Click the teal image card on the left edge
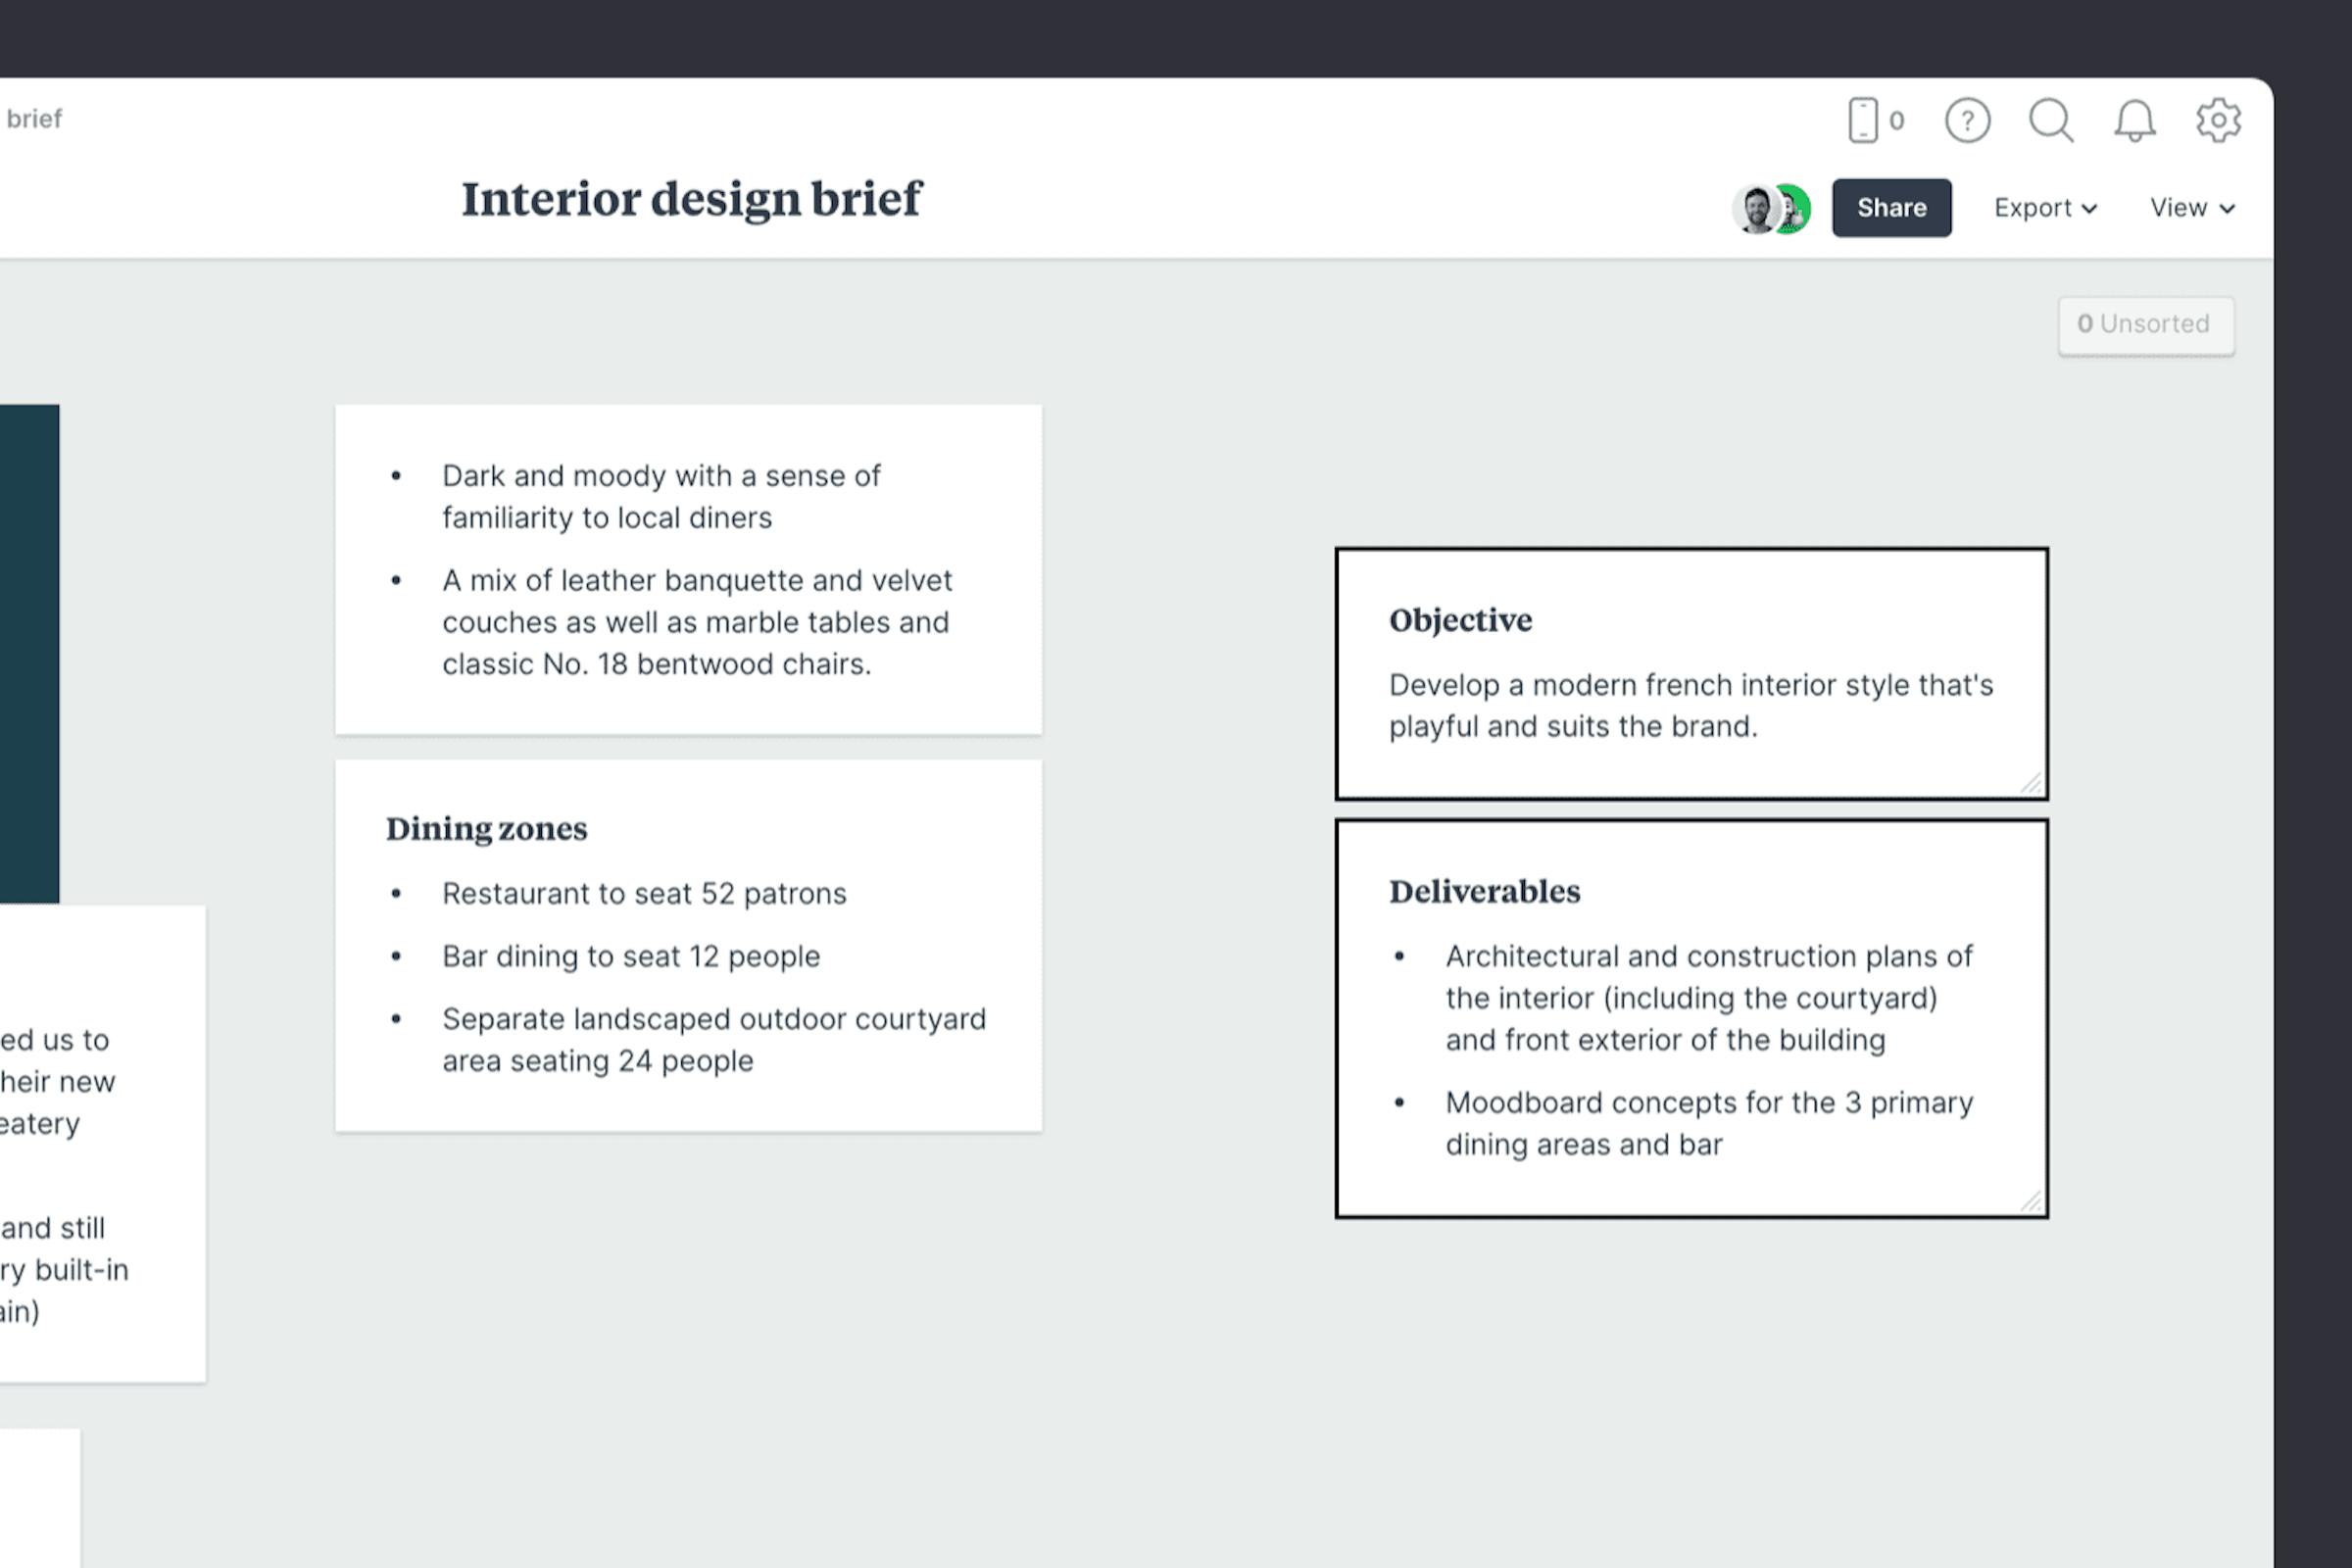The image size is (2352, 1568). [x=30, y=650]
